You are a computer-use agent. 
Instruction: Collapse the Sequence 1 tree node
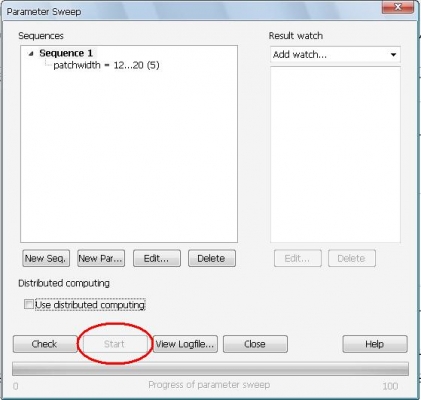tap(31, 54)
